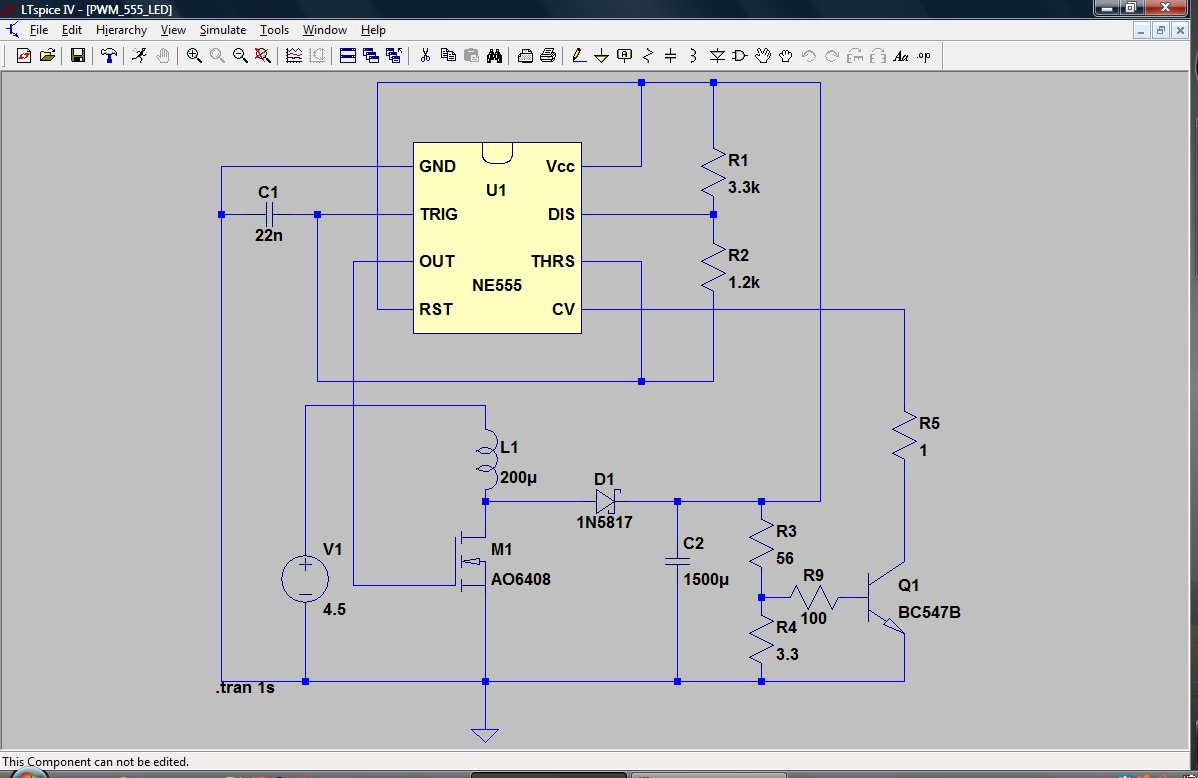The image size is (1198, 778).
Task: Click the M1 MOSFET symbol
Action: click(471, 562)
